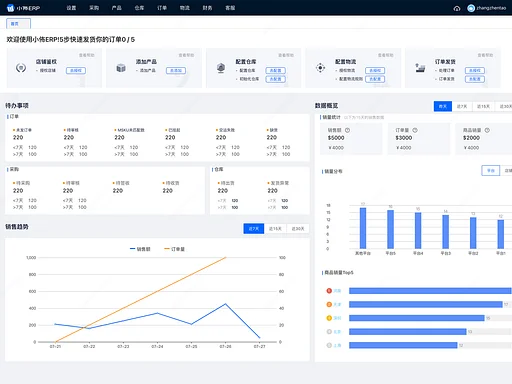Click the 添加产品 card box icon

(121, 68)
